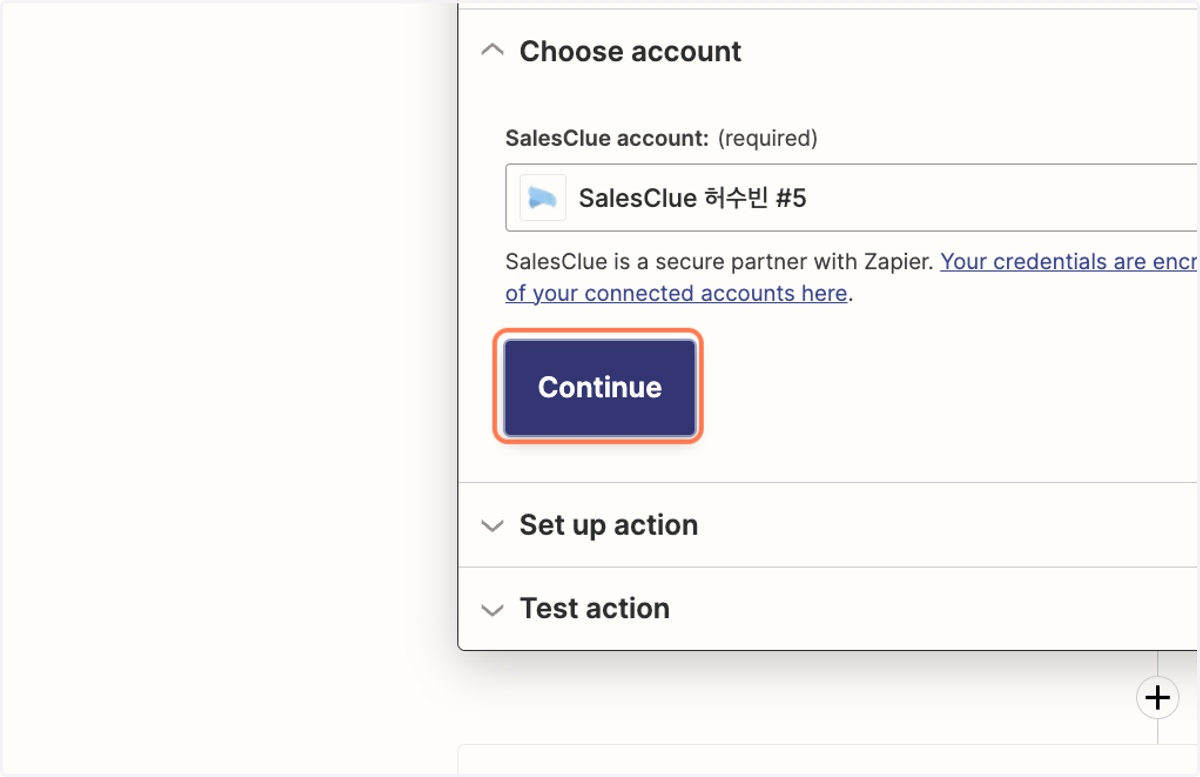Open the SalesClue 허수빈 #5 account dropdown
The height and width of the screenshot is (777, 1200).
(x=852, y=198)
